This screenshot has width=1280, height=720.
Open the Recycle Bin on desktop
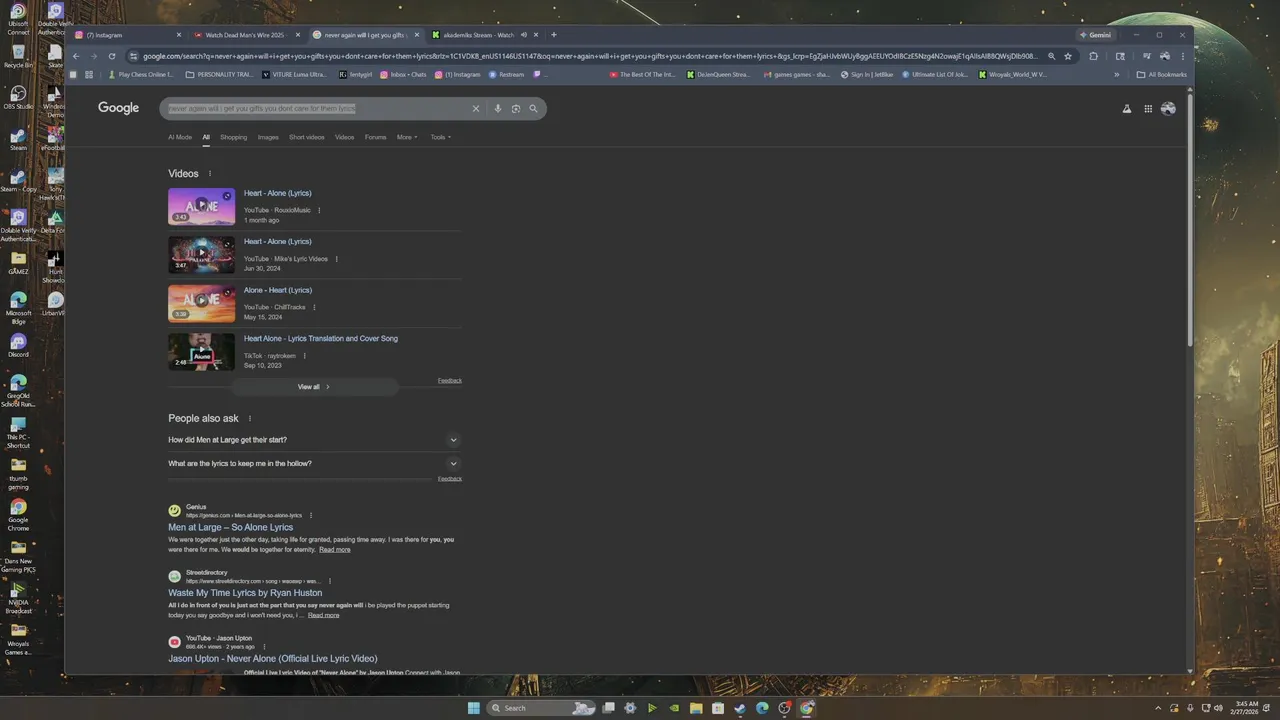tap(18, 56)
